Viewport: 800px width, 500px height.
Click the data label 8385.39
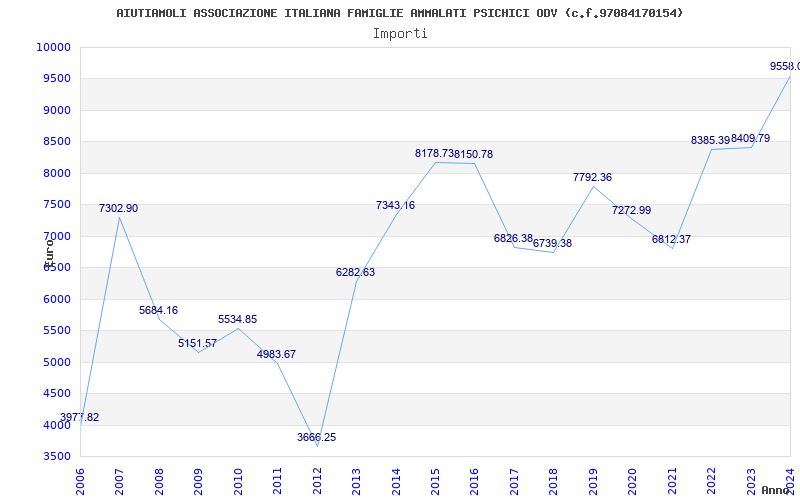711,140
